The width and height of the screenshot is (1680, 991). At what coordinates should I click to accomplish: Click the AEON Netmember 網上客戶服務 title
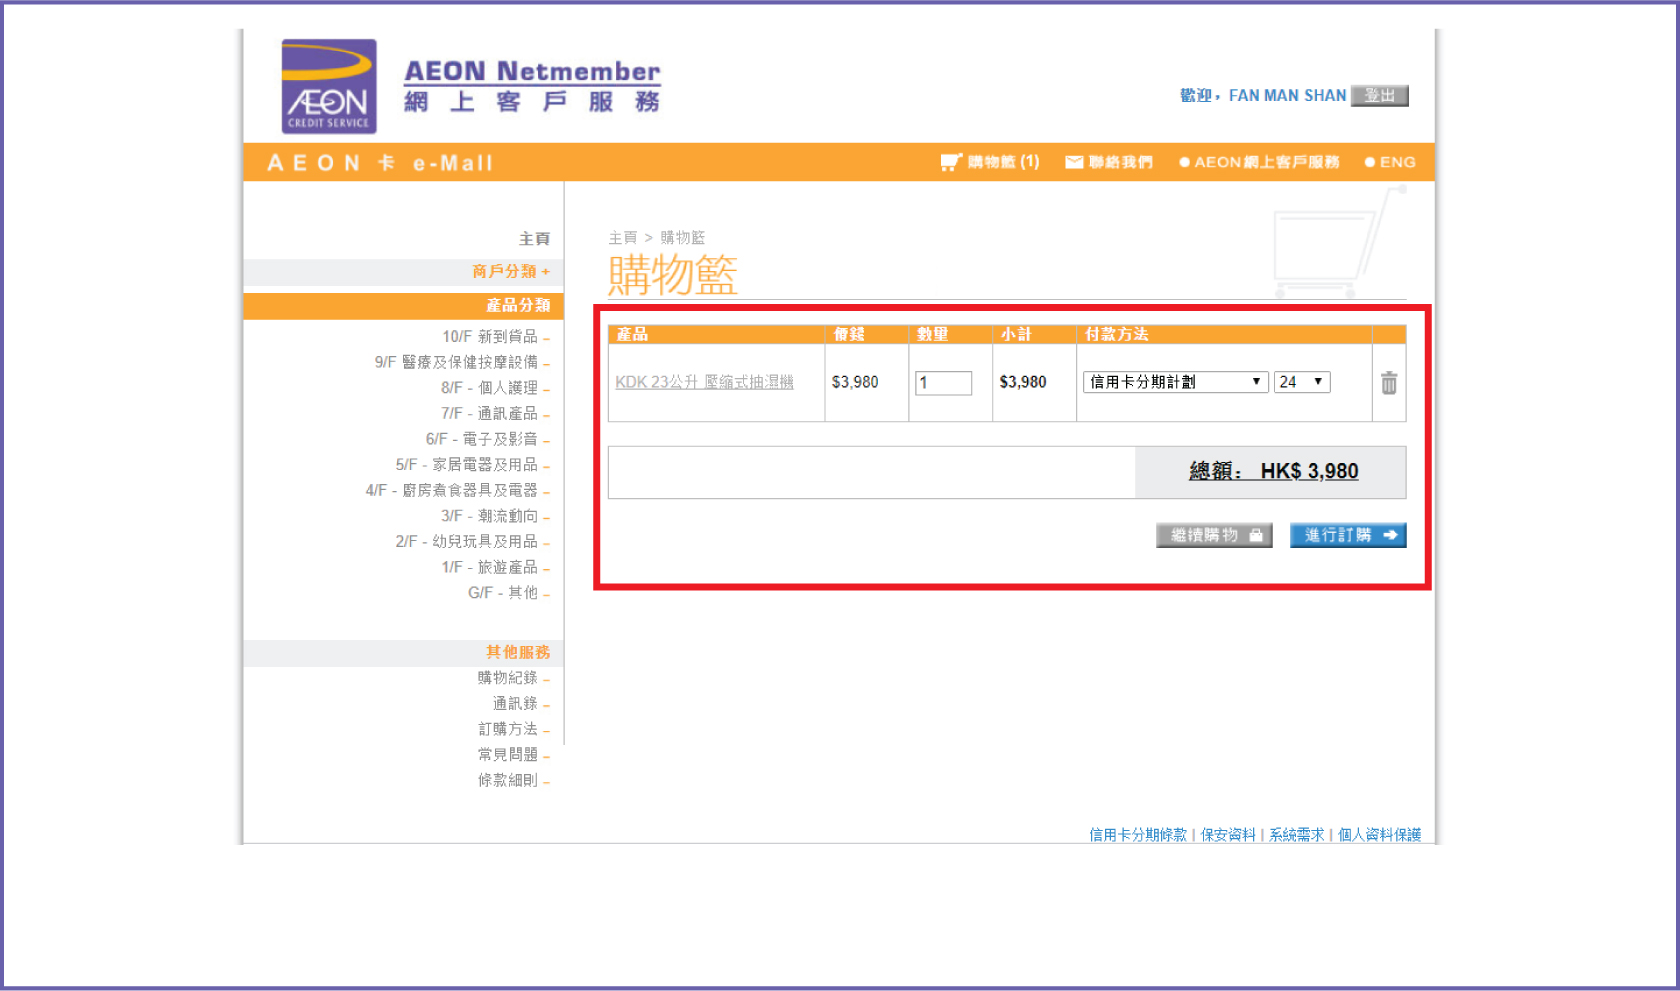pos(532,86)
